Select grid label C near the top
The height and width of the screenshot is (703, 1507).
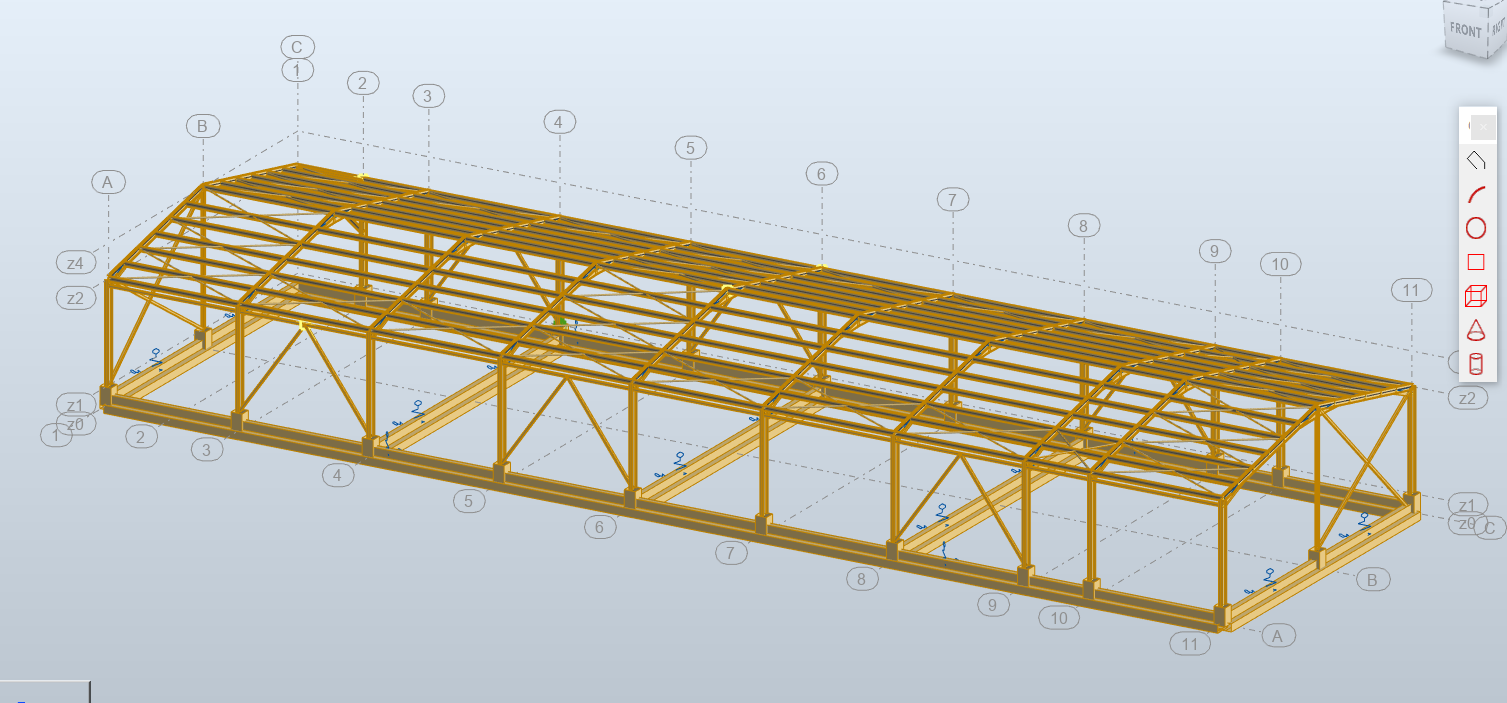click(295, 45)
